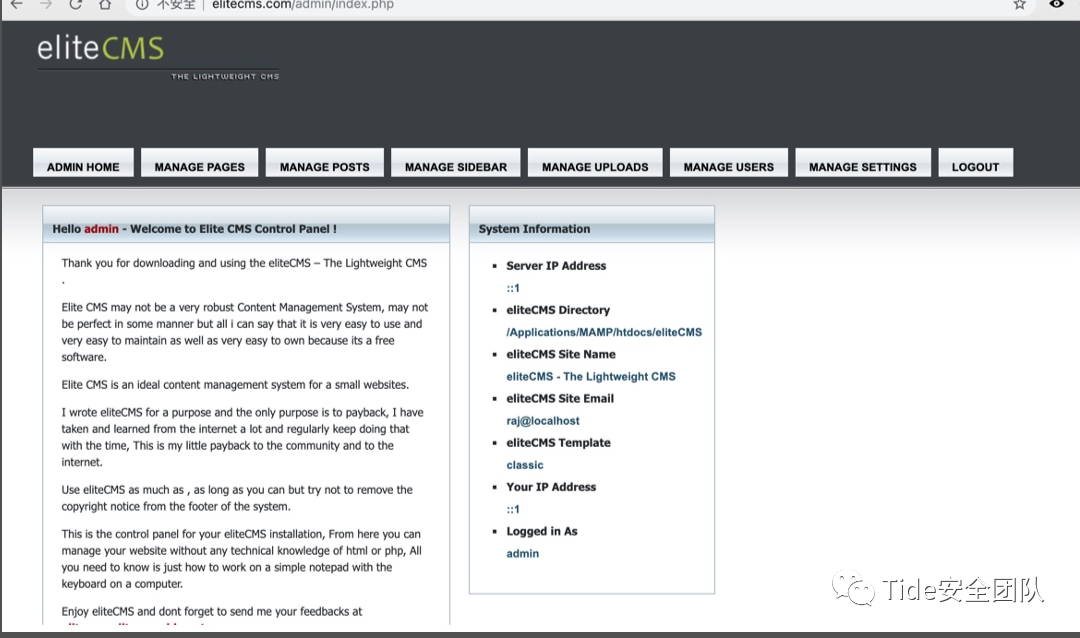
Task: Click the eliteCMS Directory label
Action: [x=558, y=310]
